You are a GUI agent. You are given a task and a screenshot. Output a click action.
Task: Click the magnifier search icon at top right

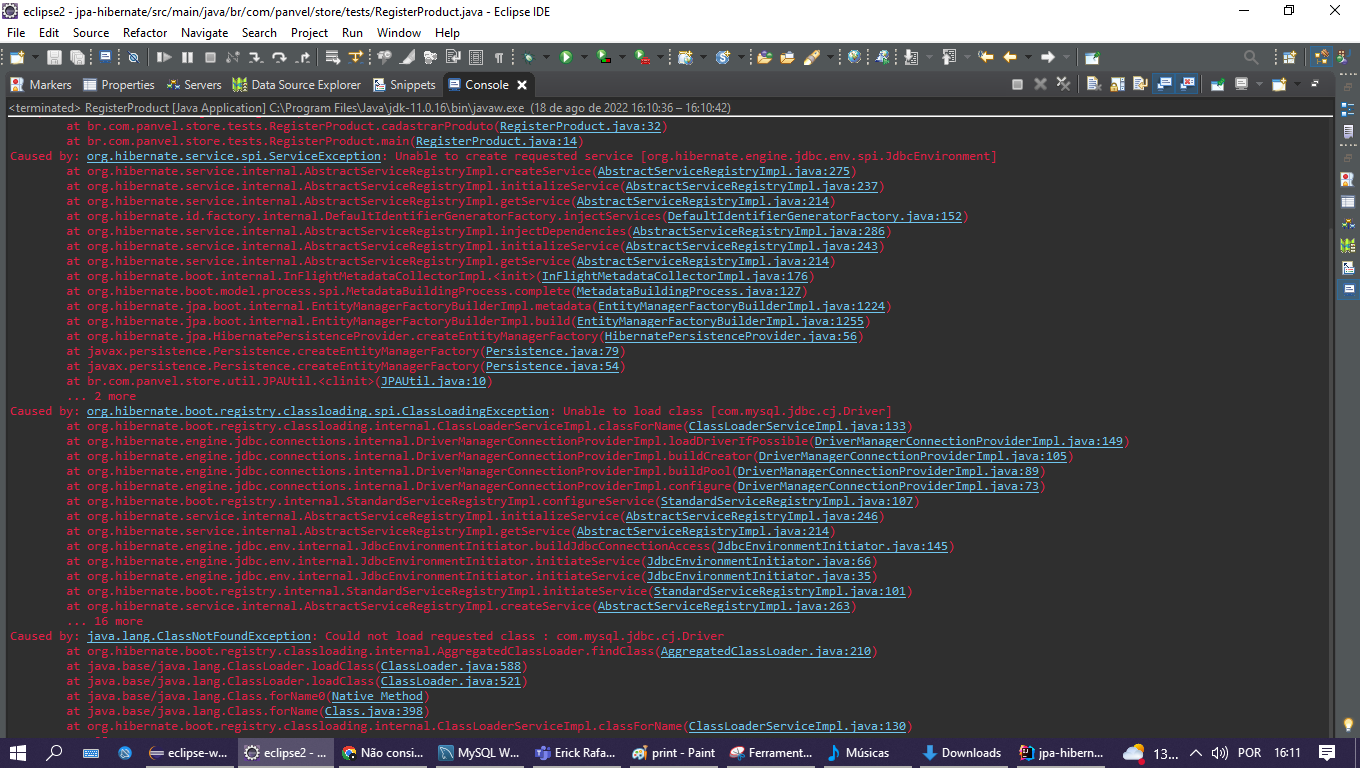(1251, 57)
